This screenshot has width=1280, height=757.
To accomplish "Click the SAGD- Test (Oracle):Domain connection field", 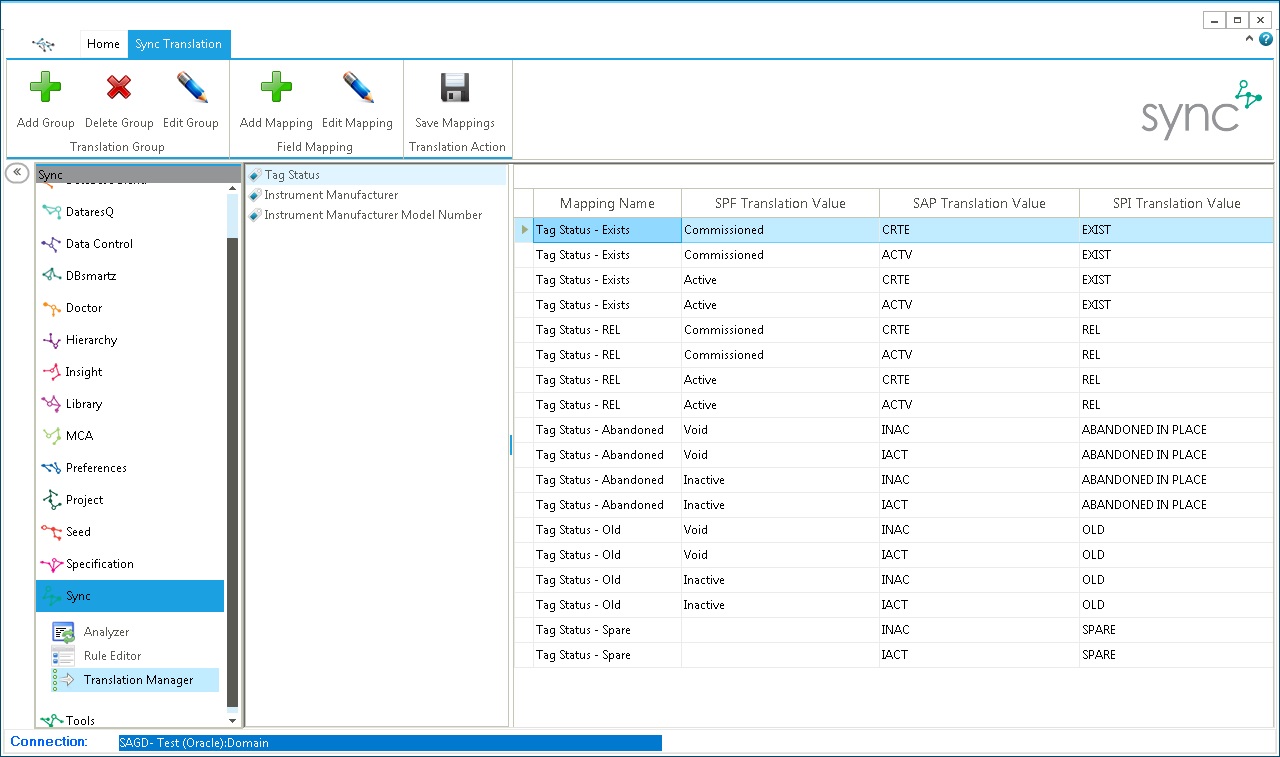I will (x=390, y=743).
